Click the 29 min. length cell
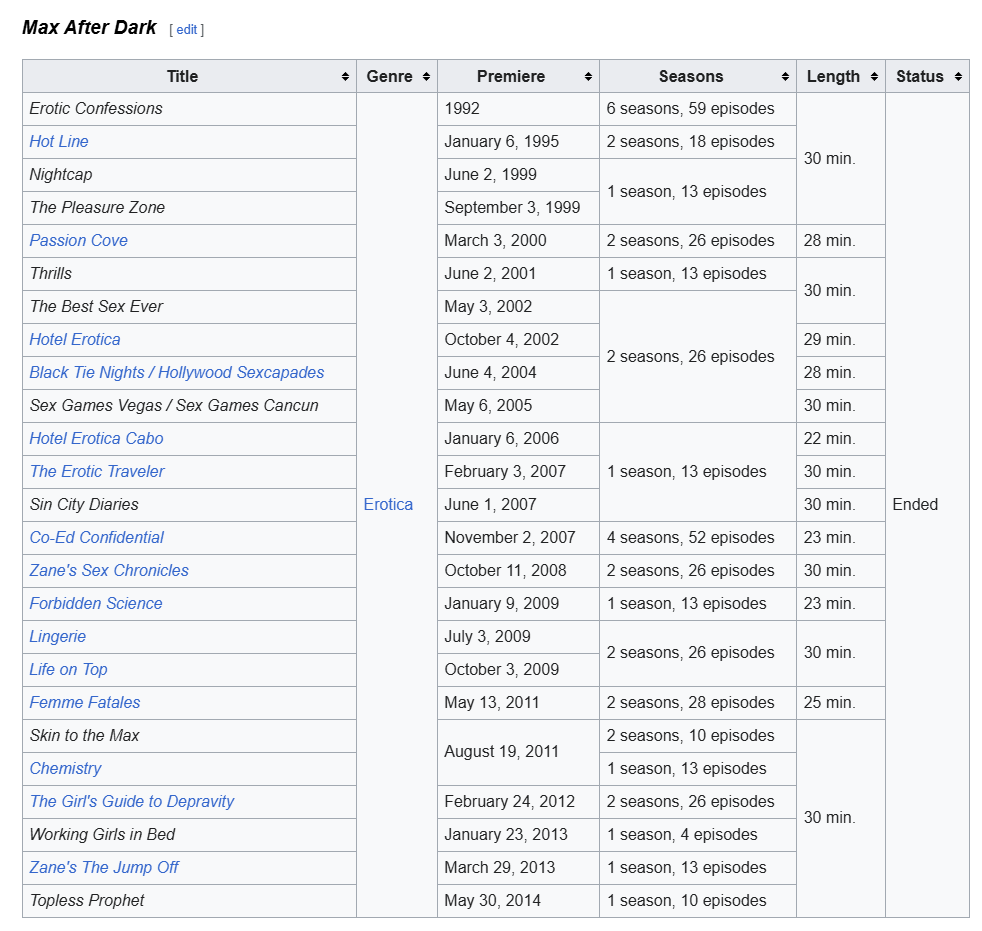The width and height of the screenshot is (982, 931). coord(840,339)
